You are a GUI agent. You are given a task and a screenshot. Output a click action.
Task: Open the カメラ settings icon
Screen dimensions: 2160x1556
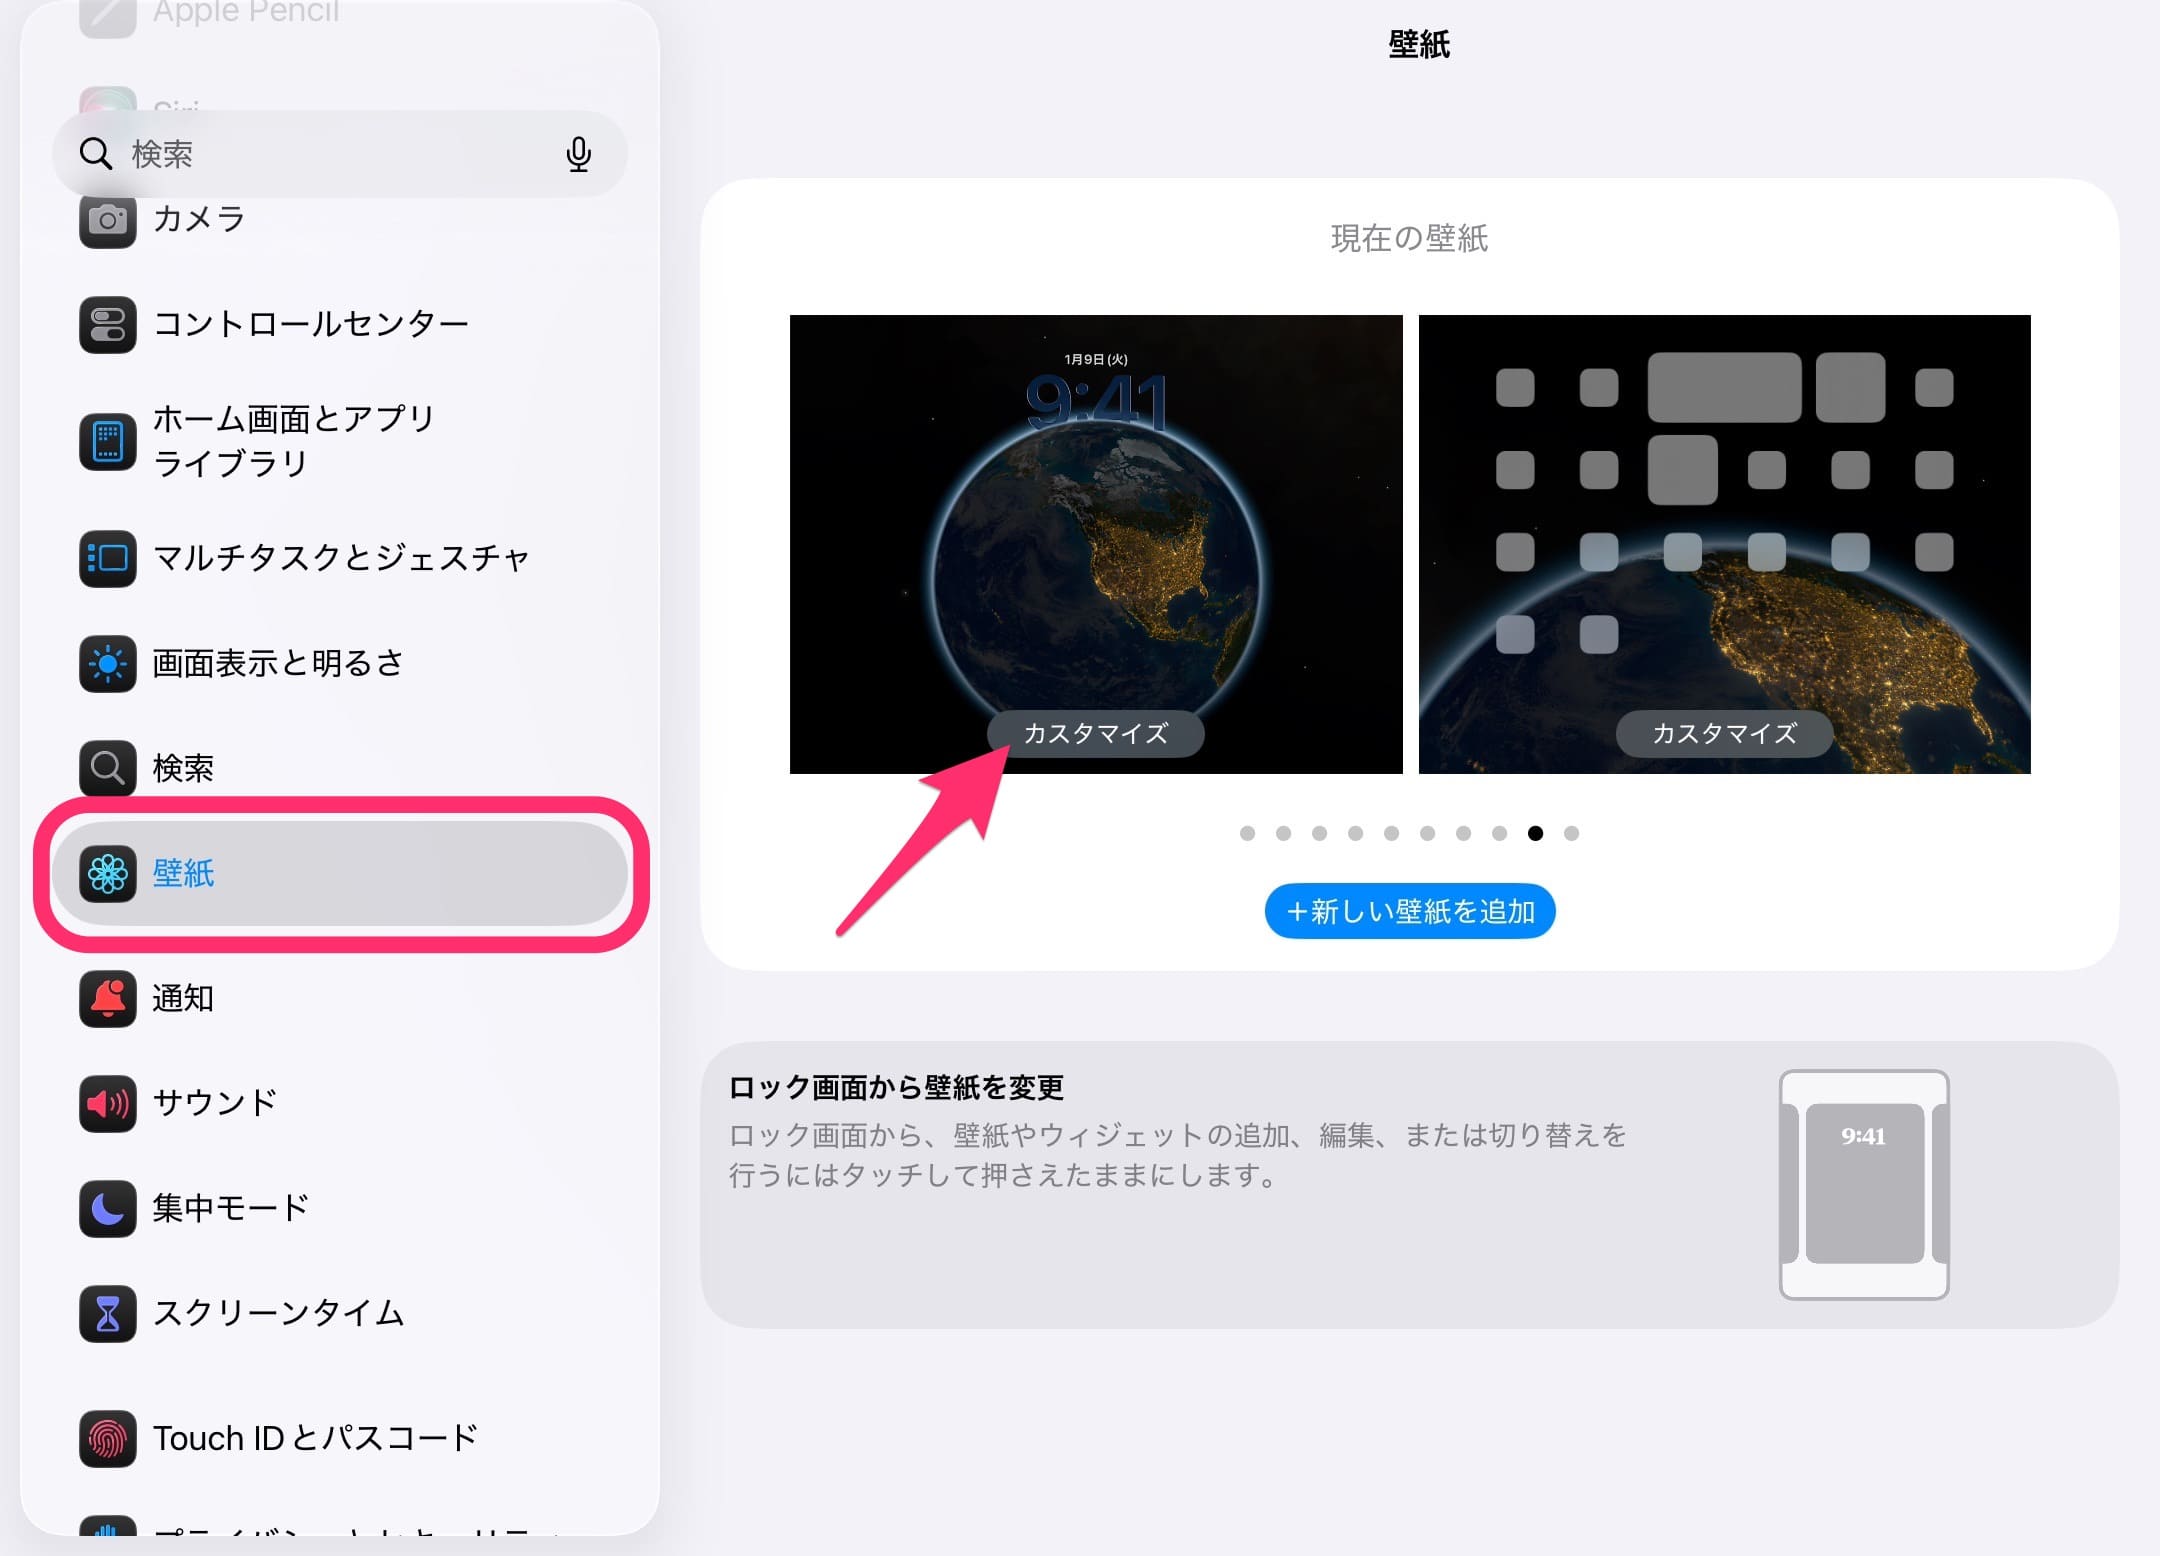click(107, 220)
